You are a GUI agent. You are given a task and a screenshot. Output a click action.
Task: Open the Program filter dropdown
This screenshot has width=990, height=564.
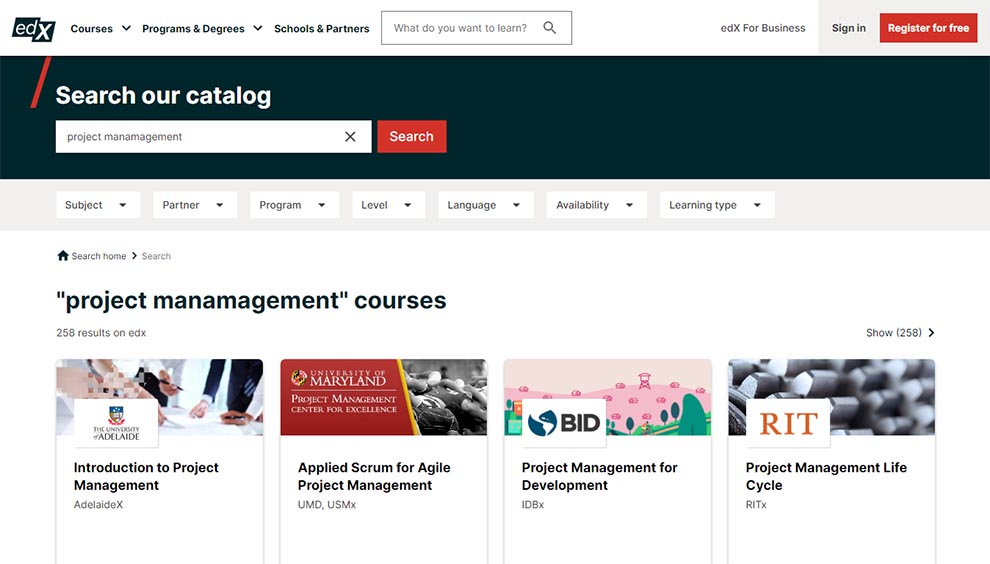tap(294, 205)
